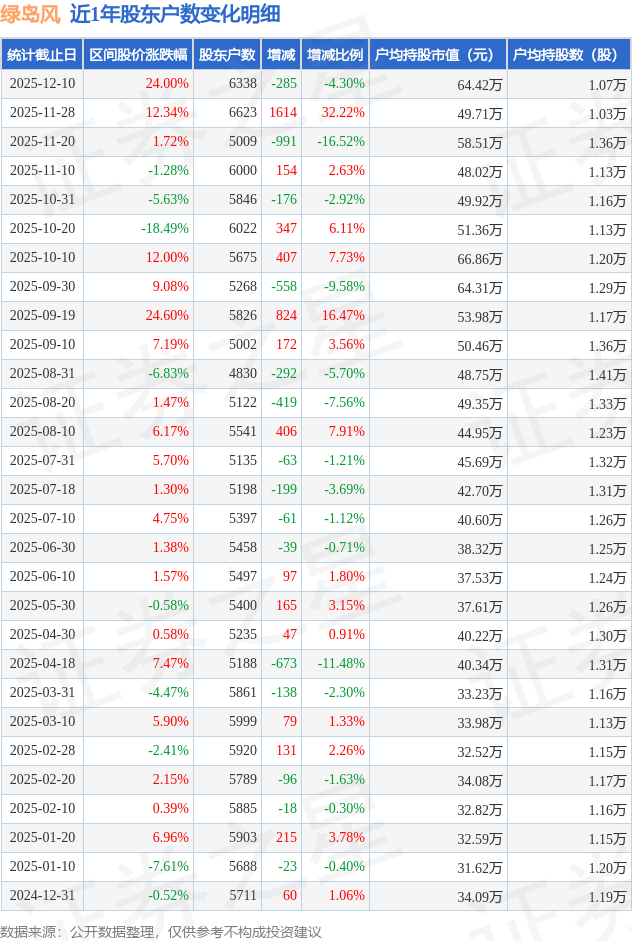
Task: Select the 2025-09-19 date cell
Action: point(42,316)
